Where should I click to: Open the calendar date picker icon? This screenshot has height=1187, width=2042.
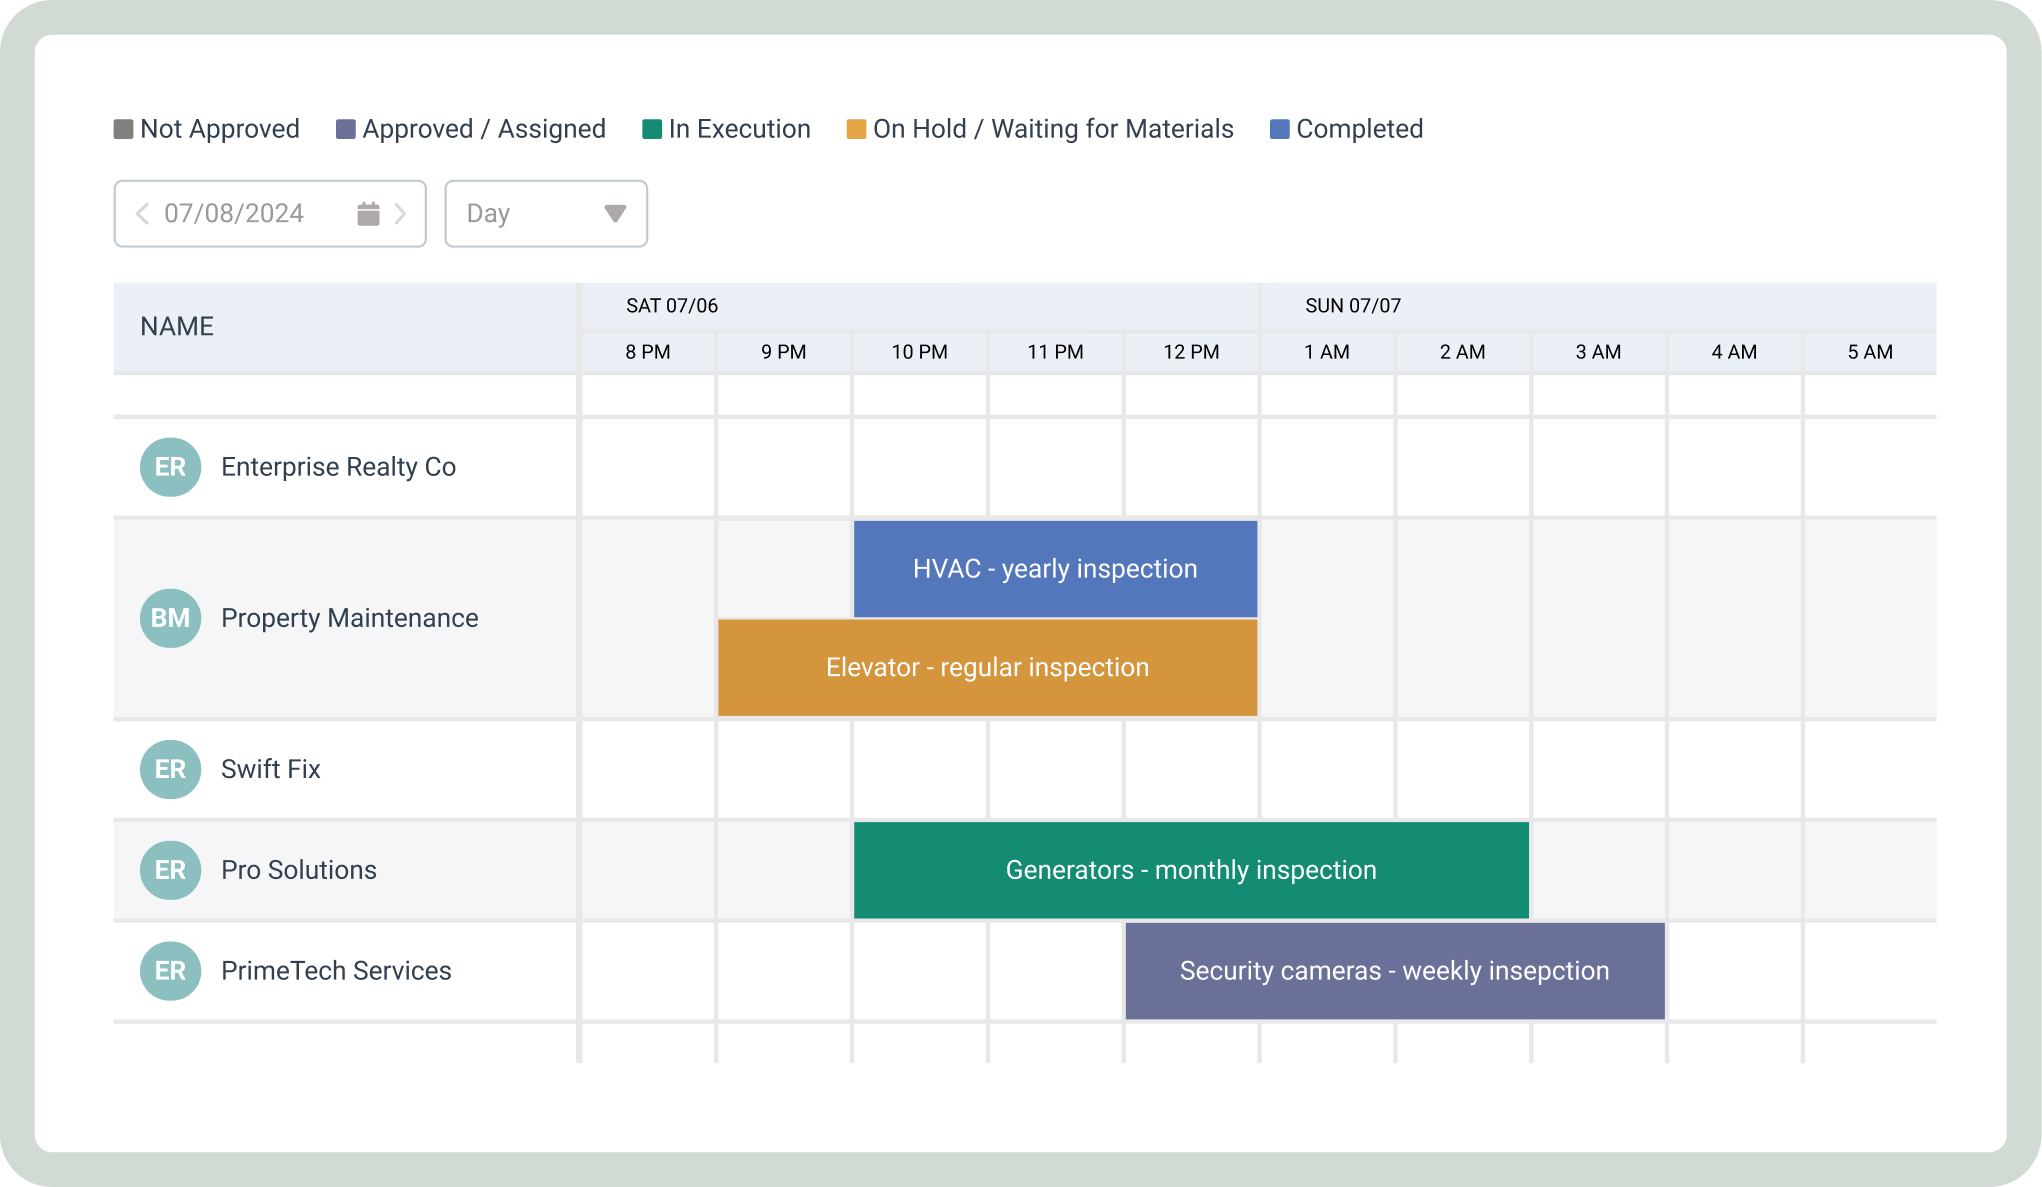tap(368, 213)
